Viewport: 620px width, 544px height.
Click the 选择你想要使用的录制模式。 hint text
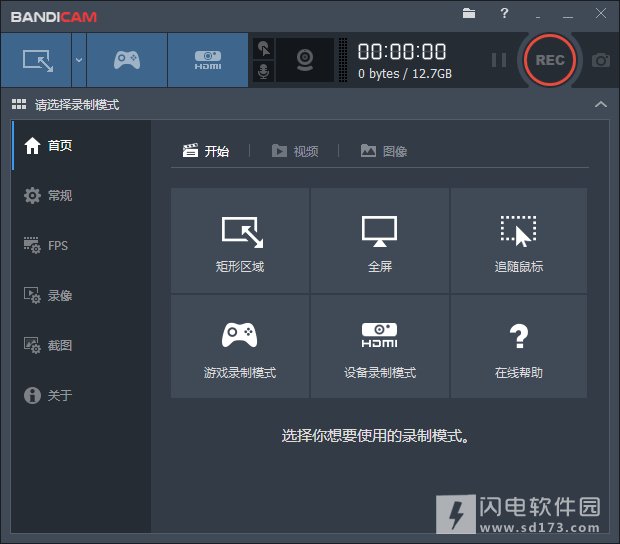375,436
